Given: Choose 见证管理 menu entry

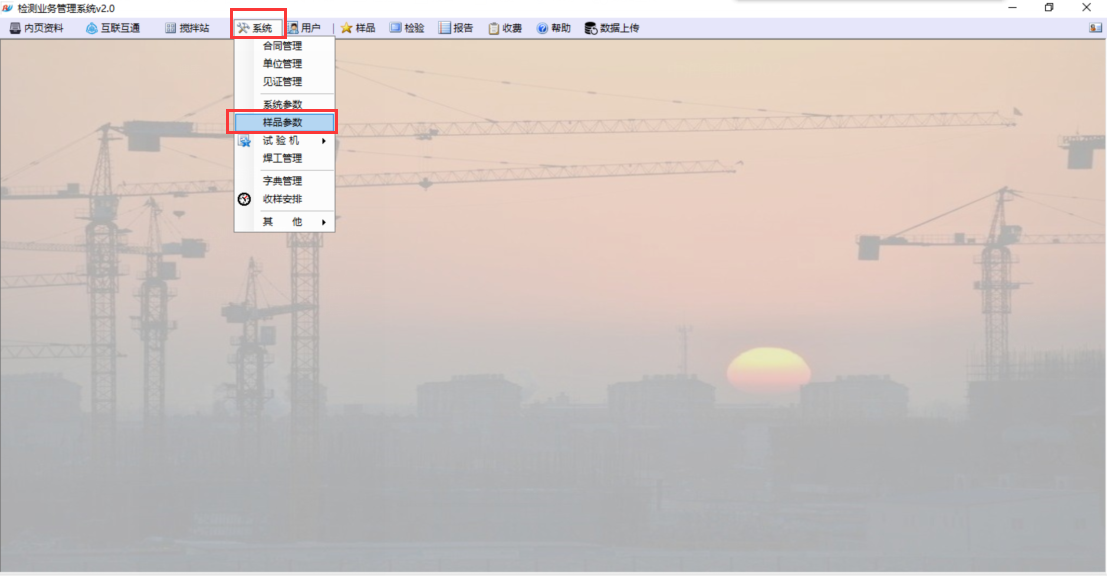Looking at the screenshot, I should click(285, 82).
